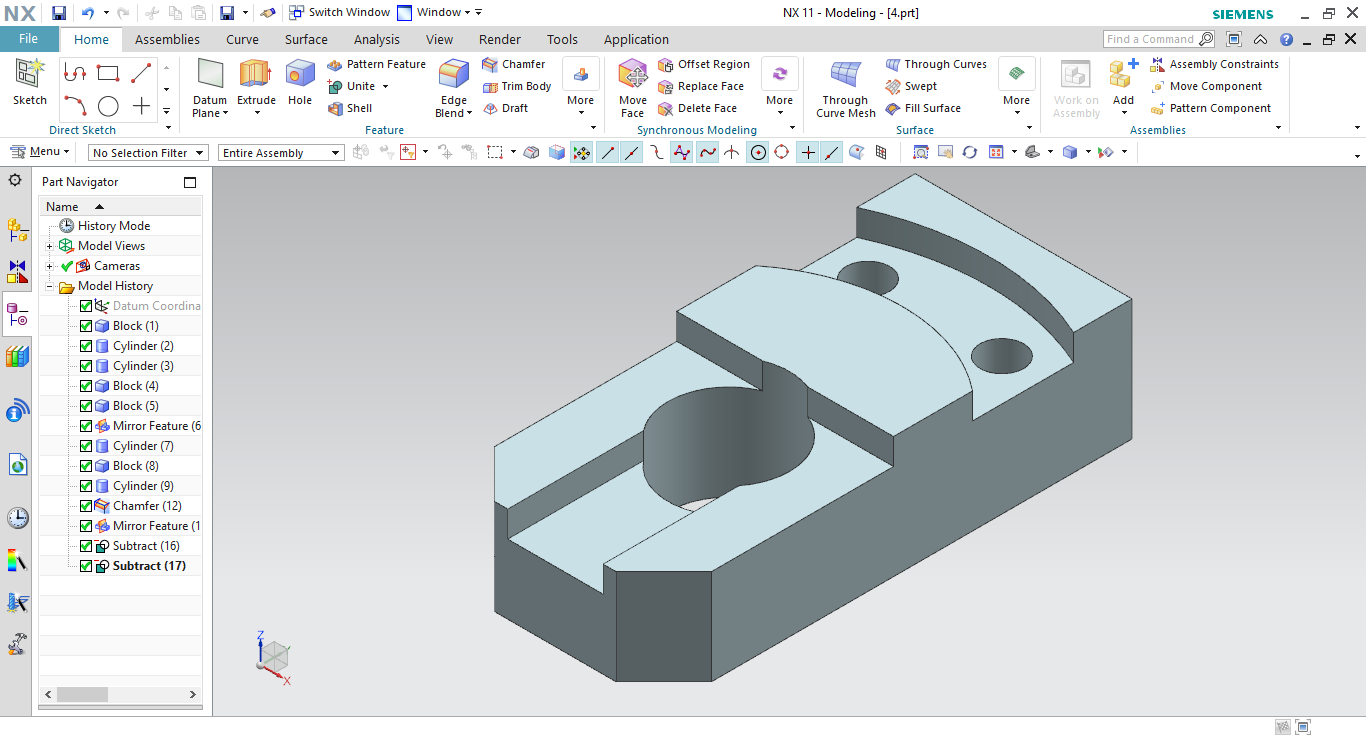The height and width of the screenshot is (738, 1366).
Task: Open Through Curve Mesh surface tool
Action: click(x=846, y=88)
